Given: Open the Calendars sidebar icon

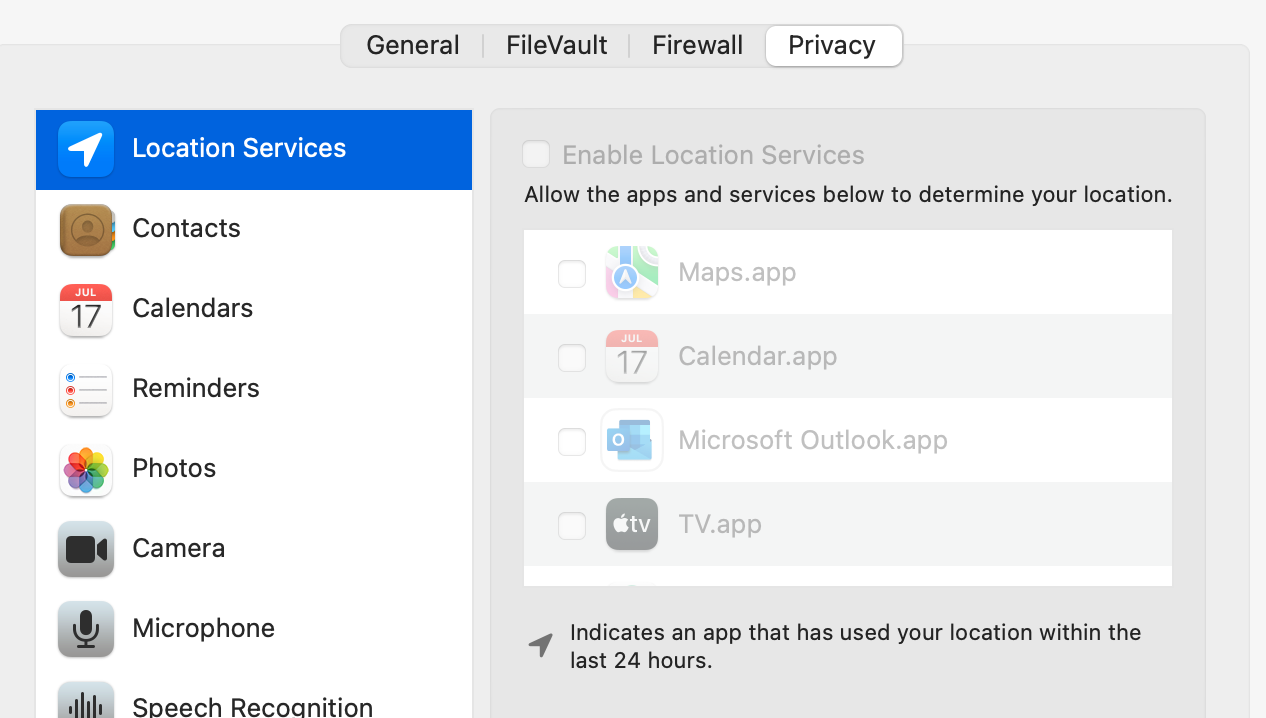Looking at the screenshot, I should (86, 309).
